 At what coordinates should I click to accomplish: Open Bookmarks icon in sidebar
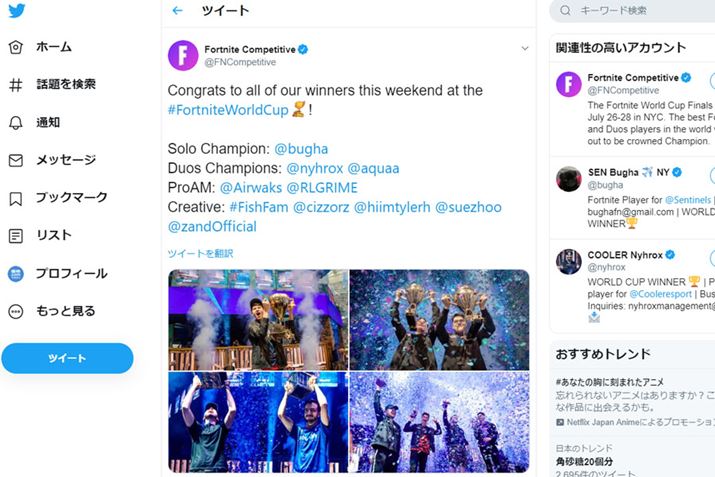point(16,198)
